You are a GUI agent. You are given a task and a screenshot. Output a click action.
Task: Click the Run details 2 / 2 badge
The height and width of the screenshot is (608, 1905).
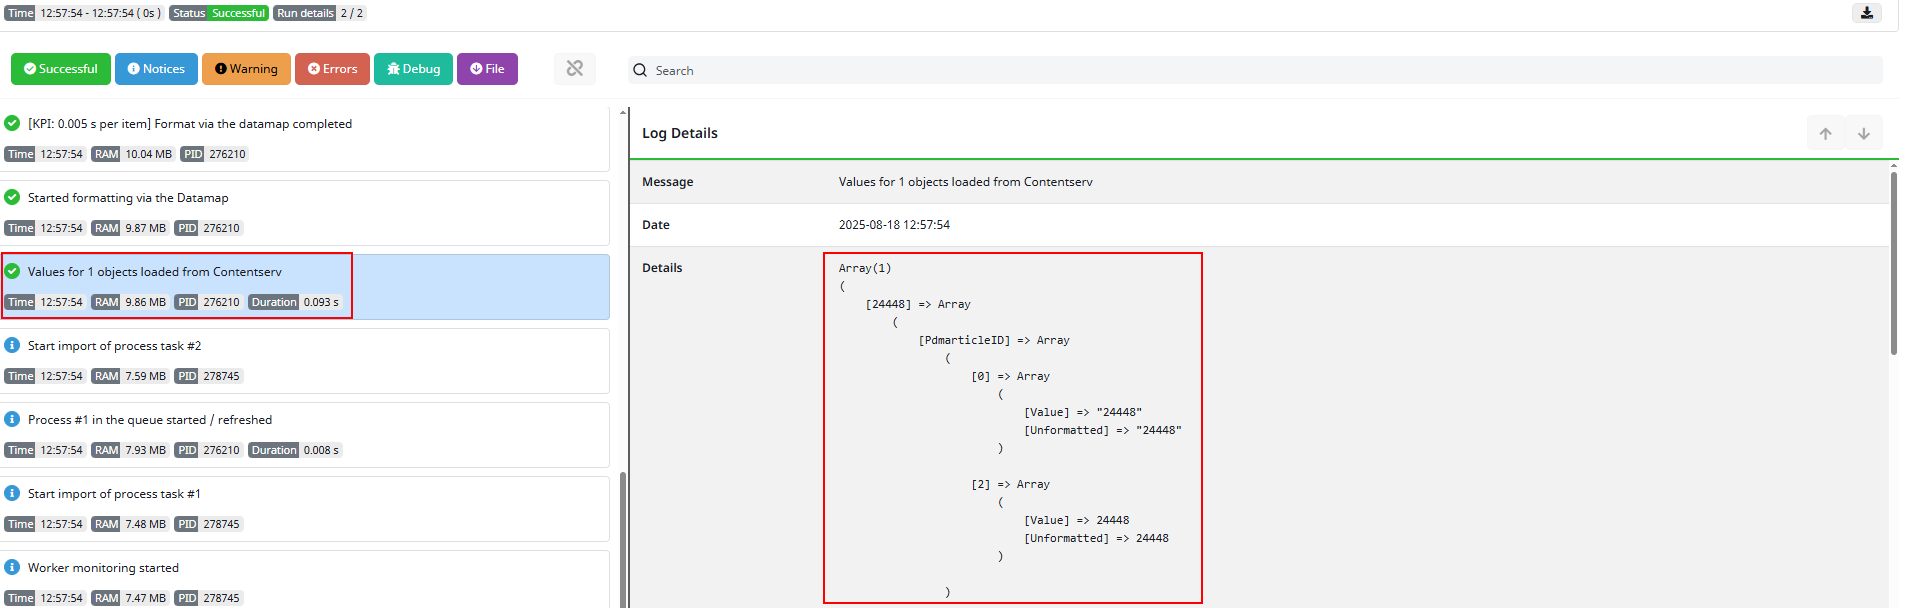coord(320,13)
